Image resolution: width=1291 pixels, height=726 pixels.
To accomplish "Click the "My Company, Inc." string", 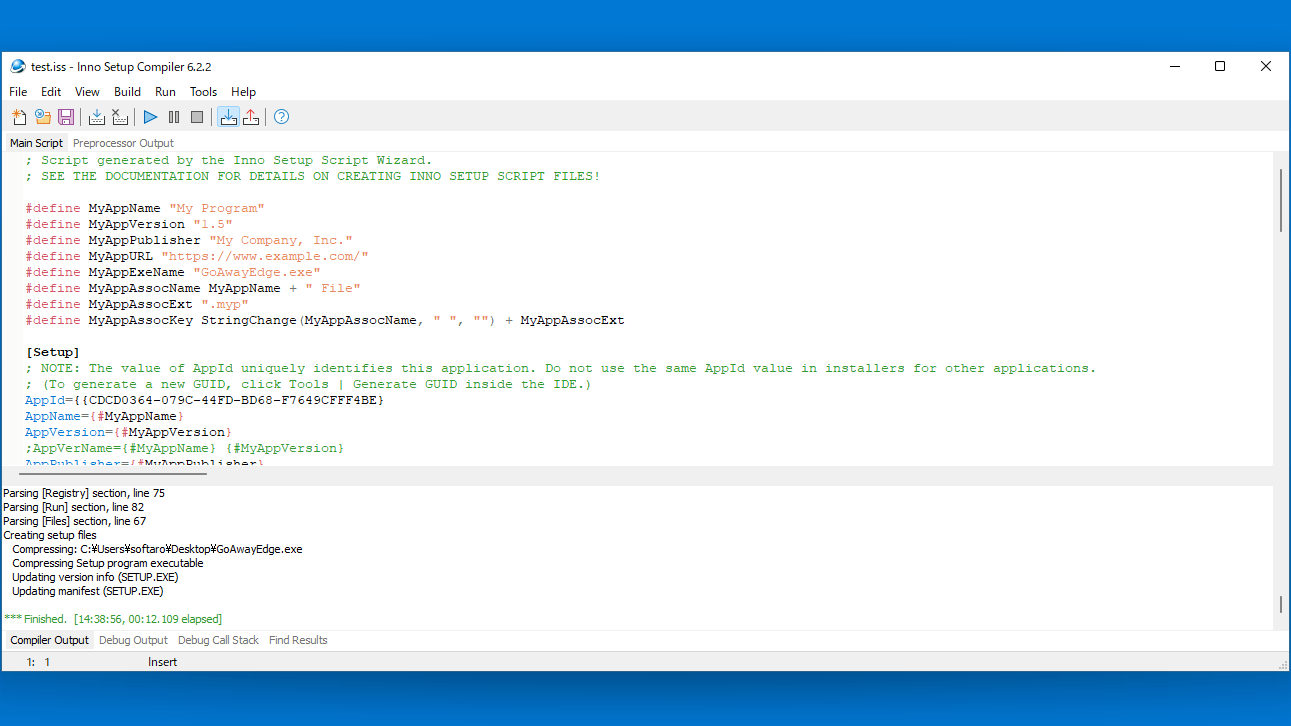I will [x=281, y=240].
